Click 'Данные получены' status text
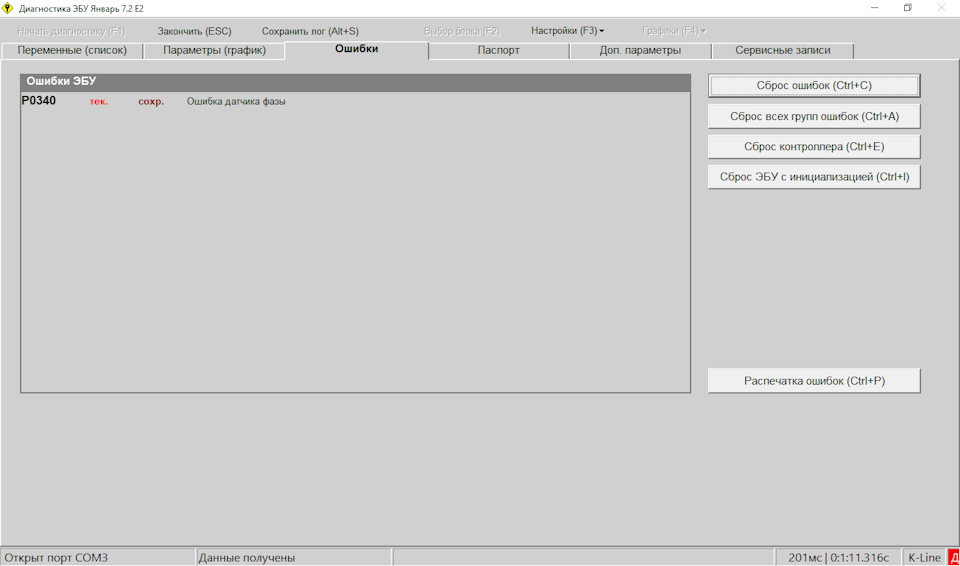This screenshot has height=566, width=960. tap(294, 557)
